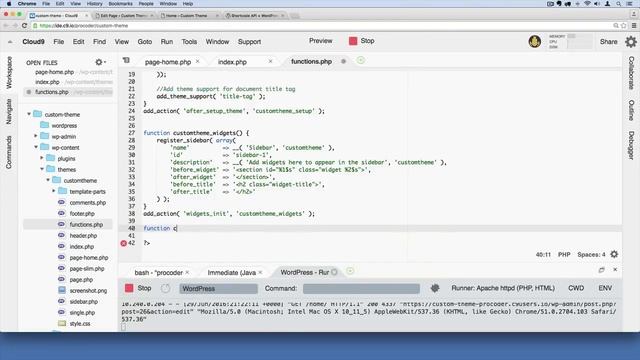Close the index.php editor tab
640x360 pixels.
270,61
